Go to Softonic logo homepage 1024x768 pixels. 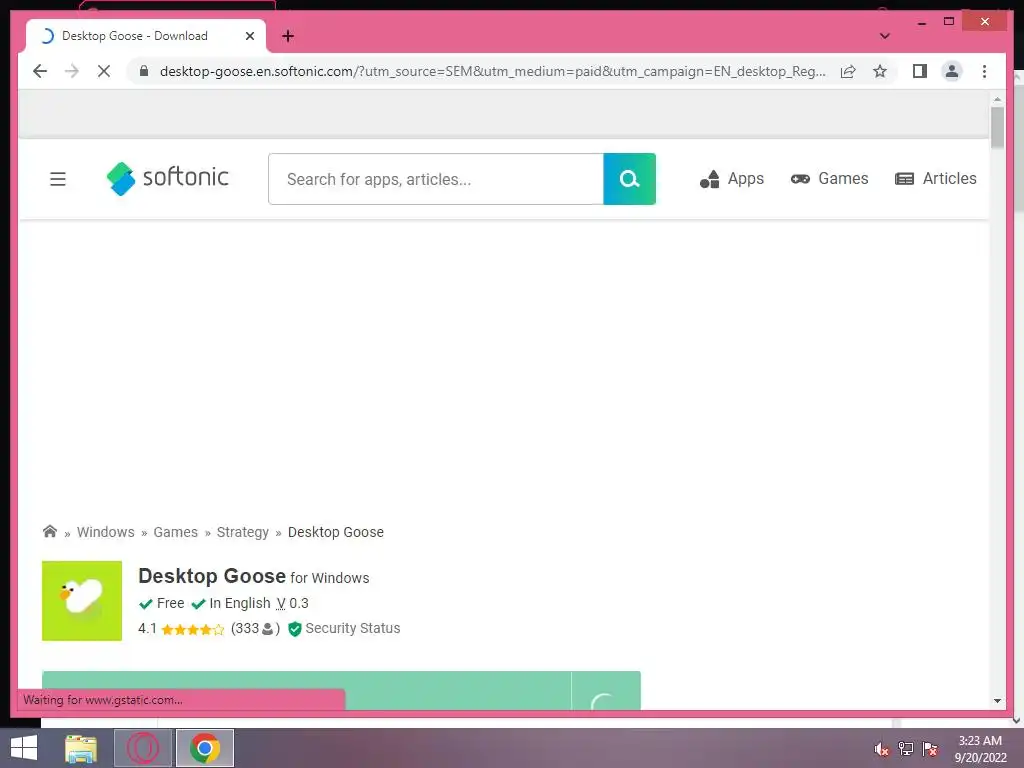coord(167,178)
